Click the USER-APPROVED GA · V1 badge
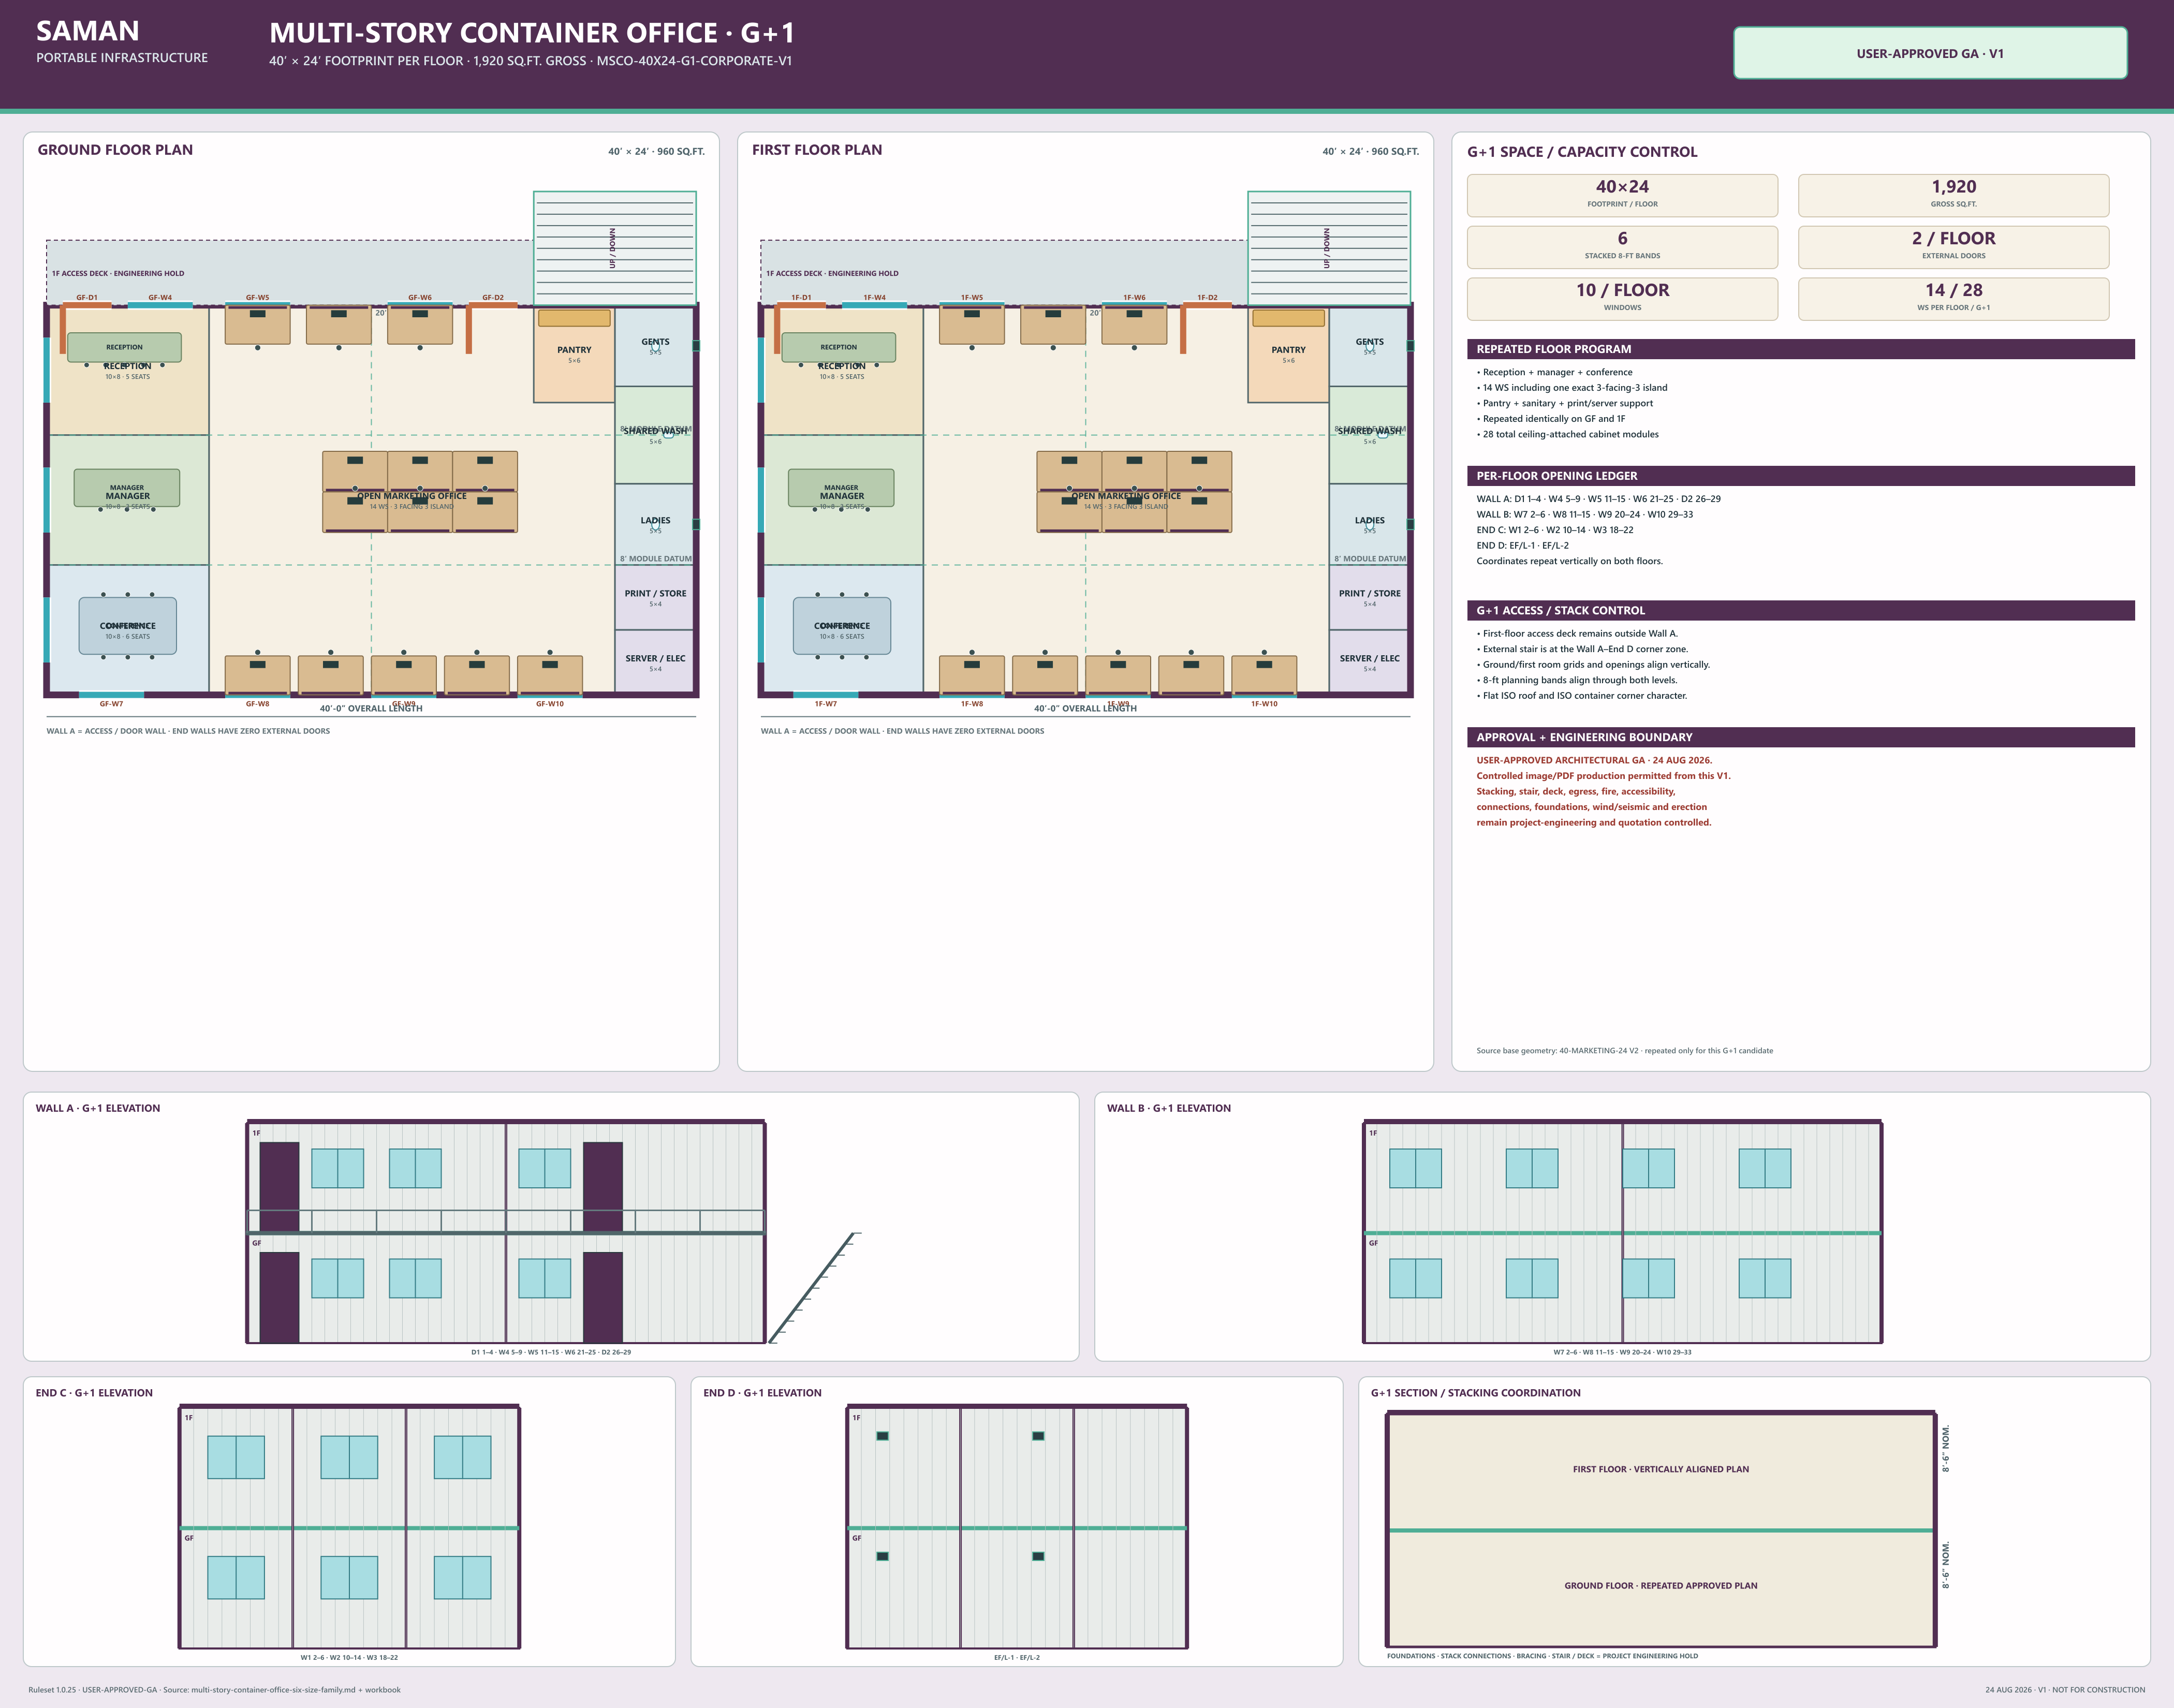The image size is (2174, 1708). [1929, 53]
